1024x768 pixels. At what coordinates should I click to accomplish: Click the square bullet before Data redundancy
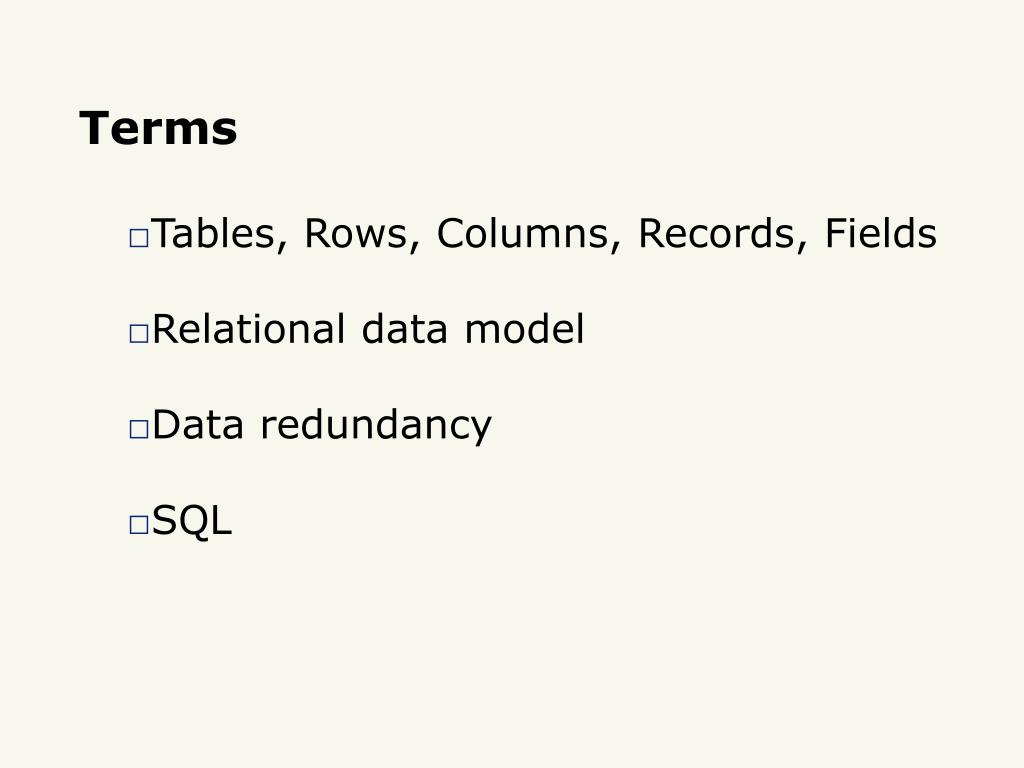tap(139, 429)
